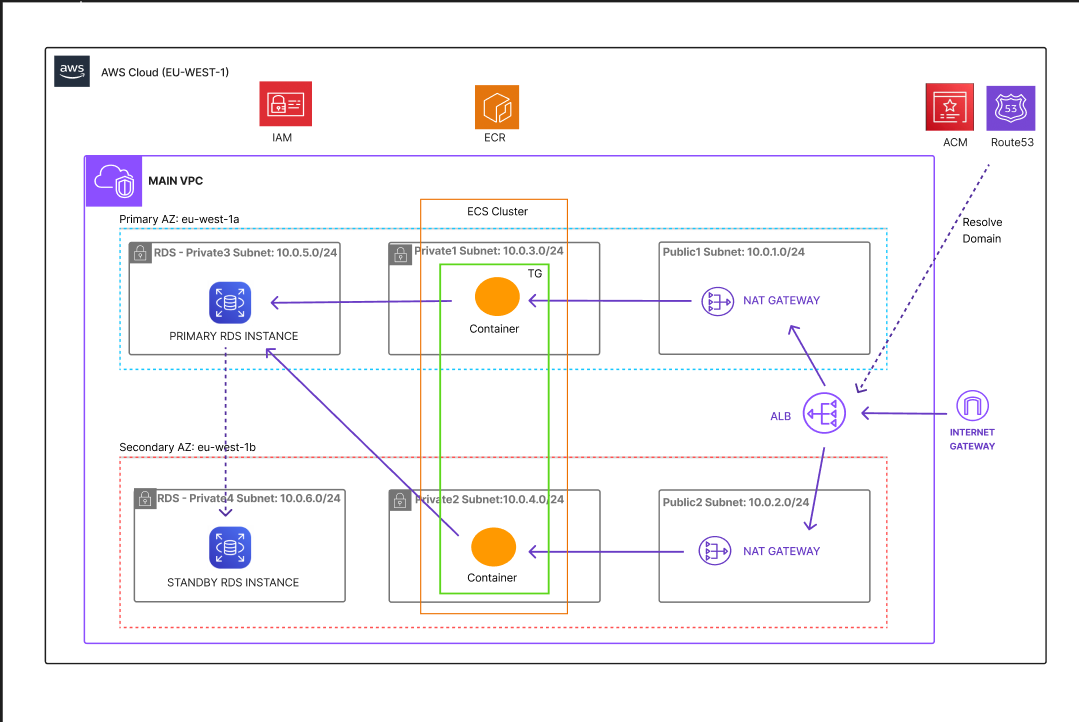Click the Primary RDS instance icon

pyautogui.click(x=230, y=302)
